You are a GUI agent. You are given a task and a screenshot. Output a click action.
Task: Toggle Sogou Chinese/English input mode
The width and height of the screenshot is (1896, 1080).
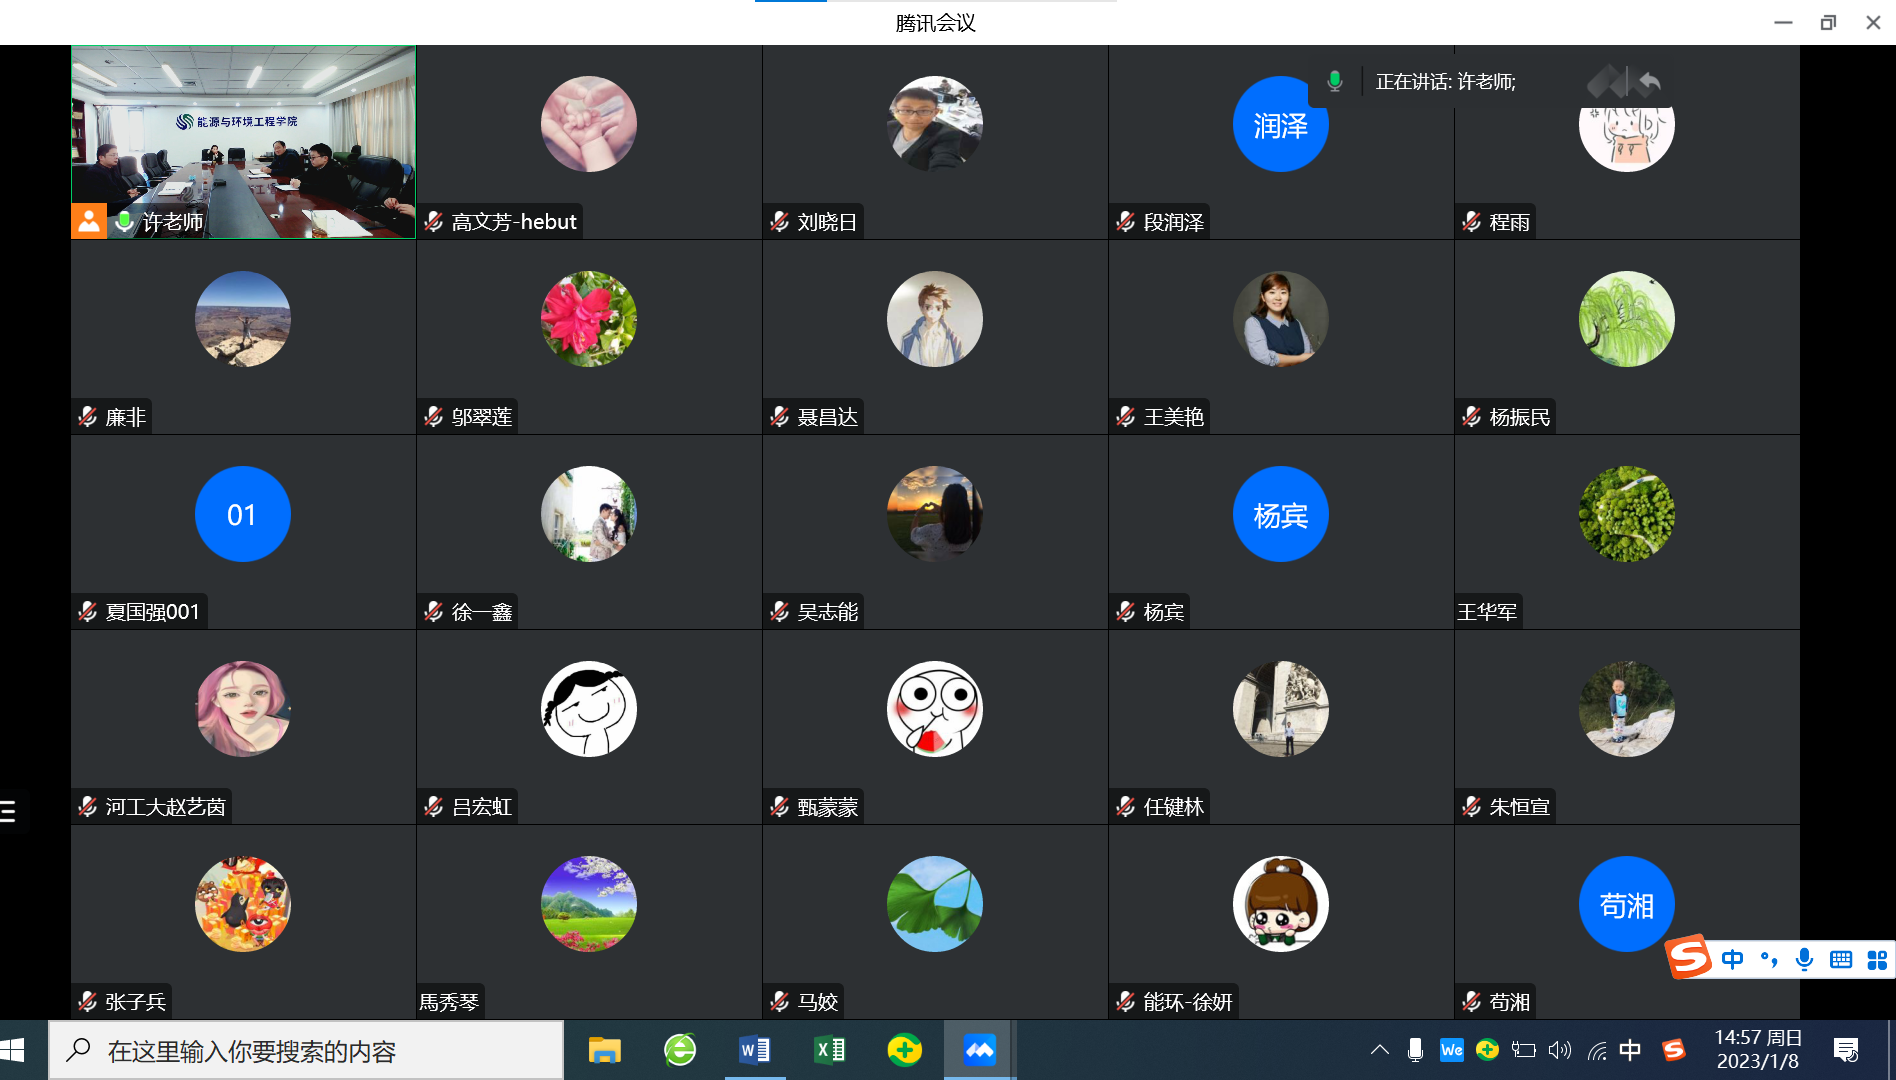[1732, 960]
